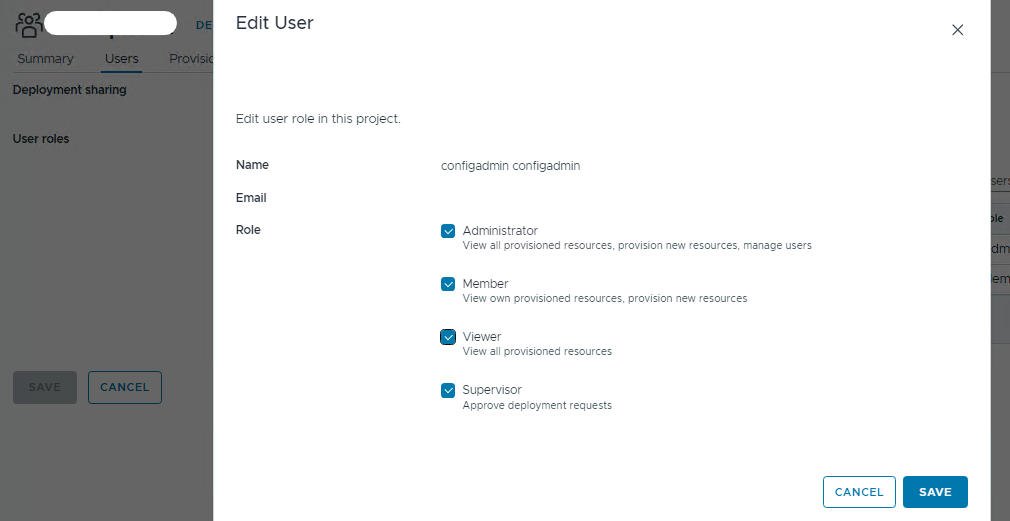1010x521 pixels.
Task: Click the configadmin configadmin name value
Action: [x=510, y=166]
